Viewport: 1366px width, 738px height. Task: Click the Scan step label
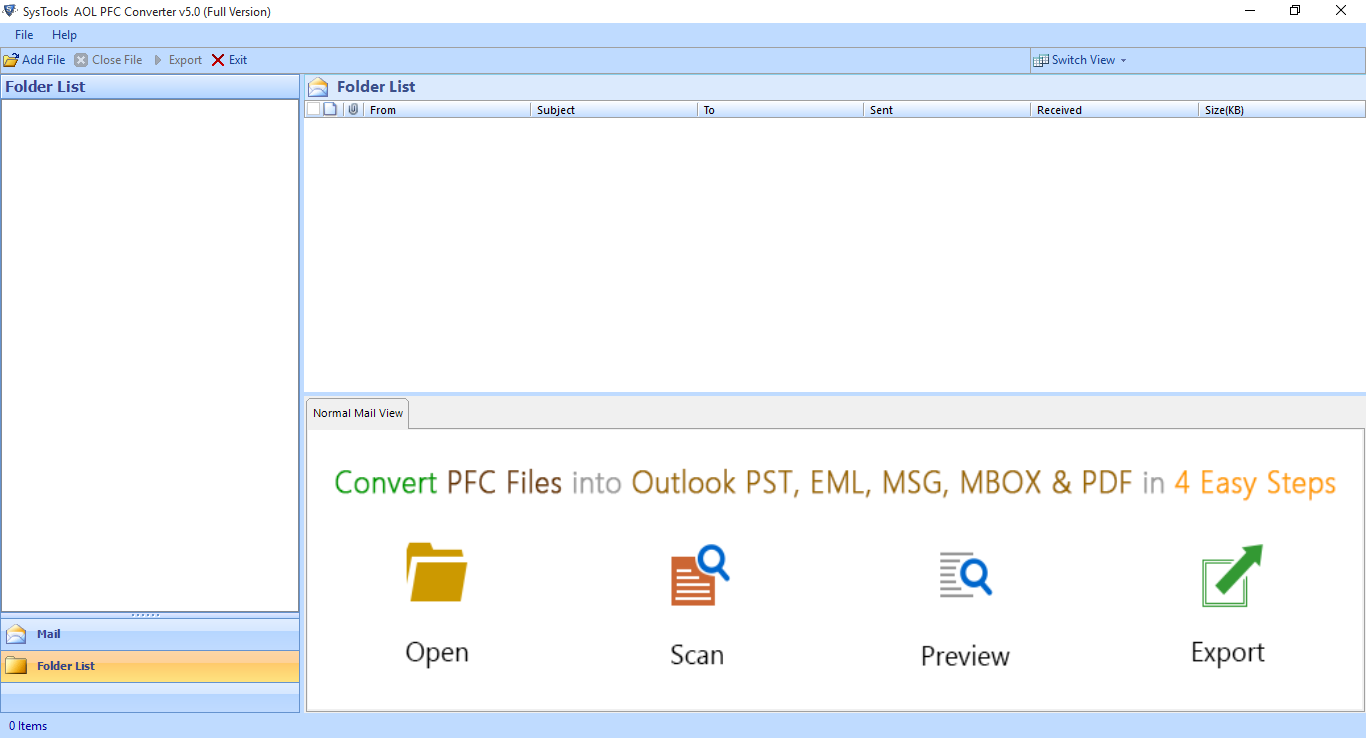tap(697, 655)
